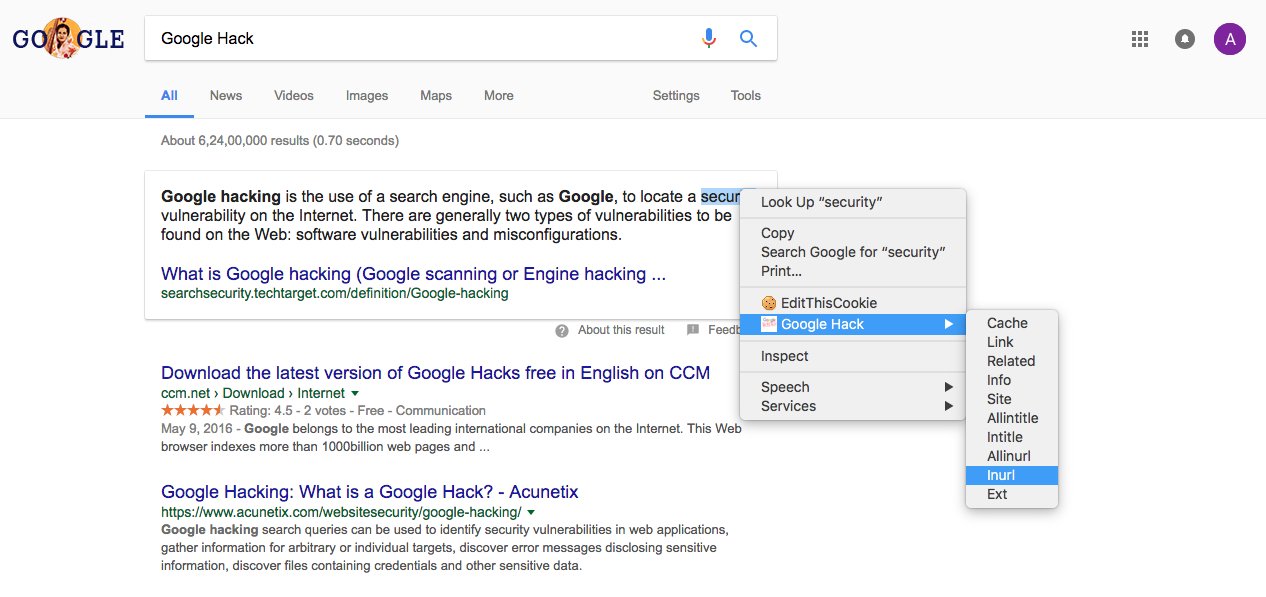Open search Settings
The image size is (1266, 597).
(676, 96)
